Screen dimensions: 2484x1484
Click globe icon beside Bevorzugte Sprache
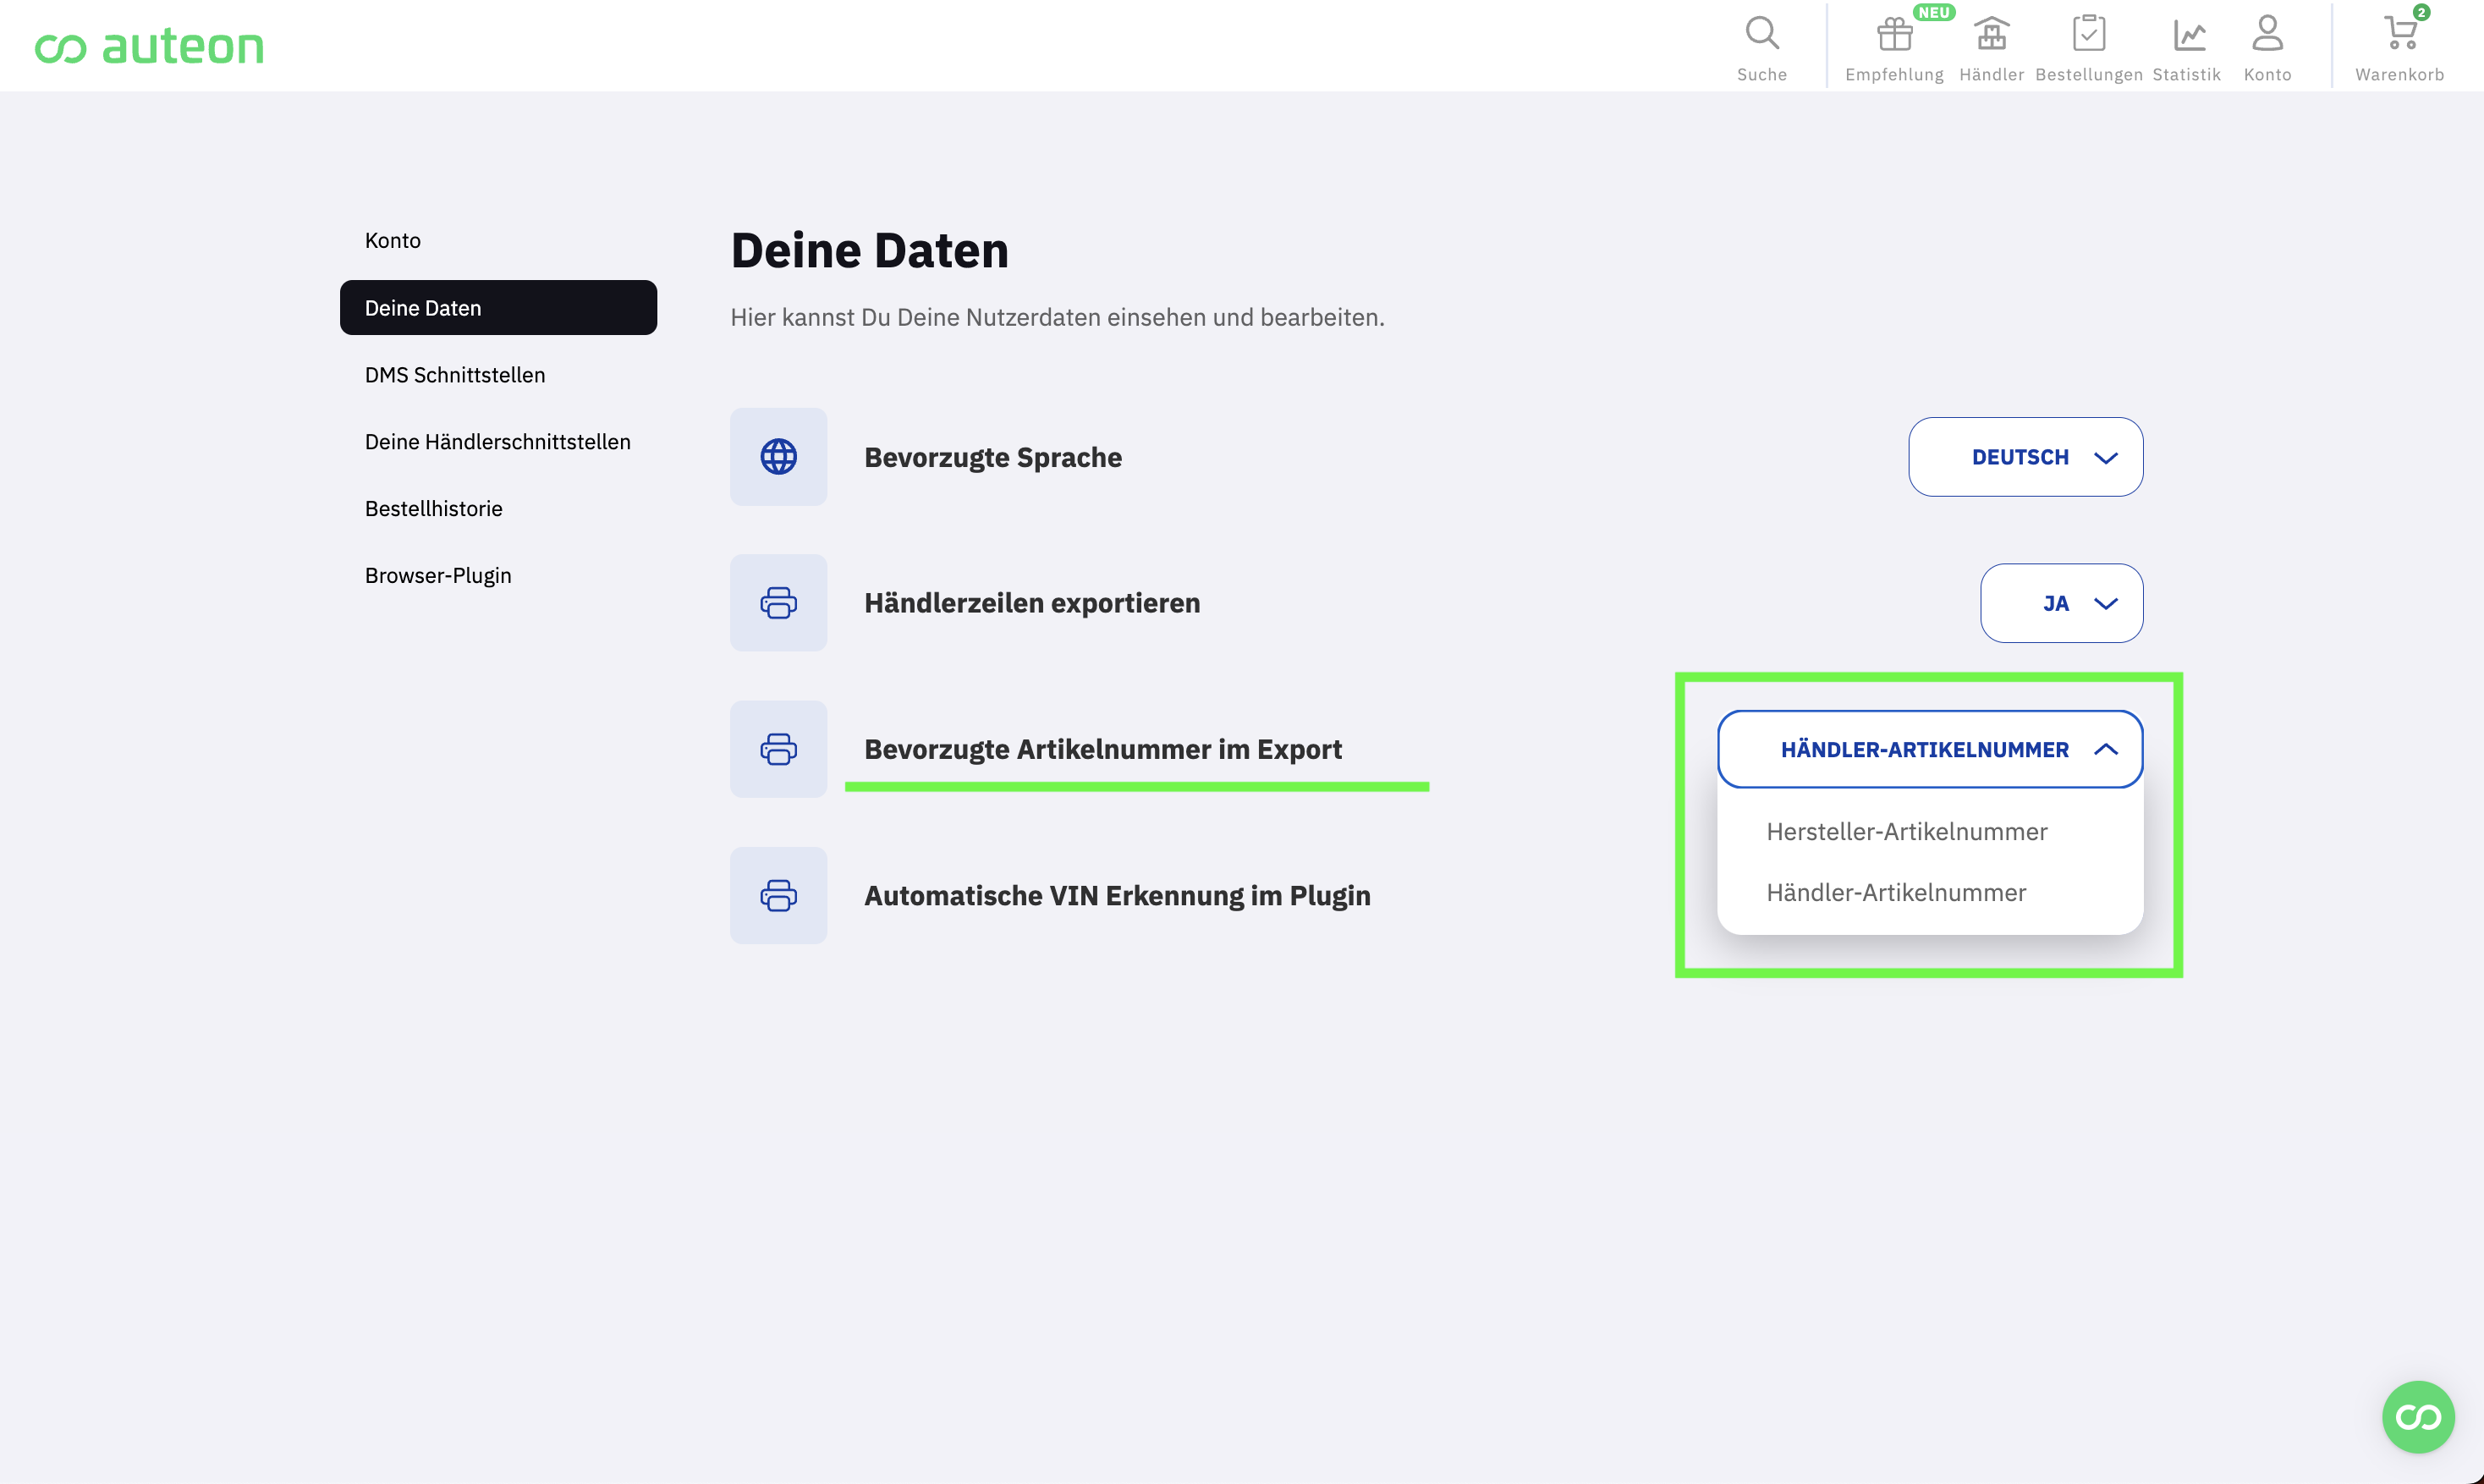[778, 457]
